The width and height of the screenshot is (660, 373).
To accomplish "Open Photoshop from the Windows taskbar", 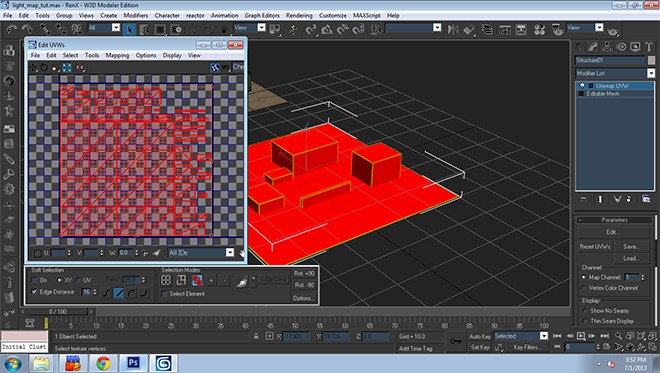I will coord(133,363).
